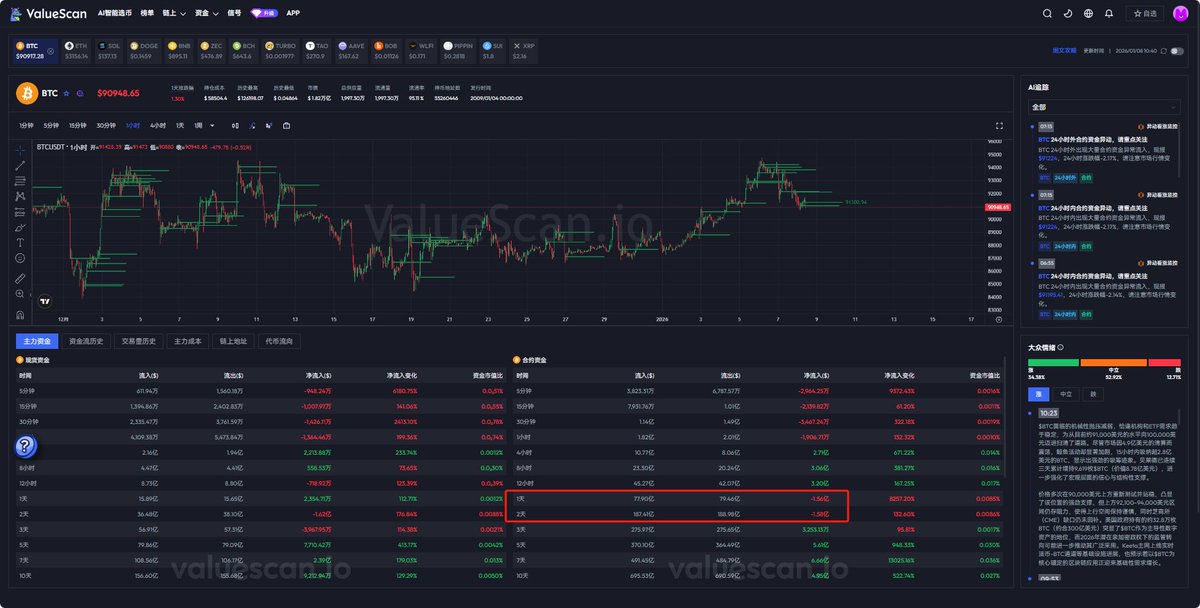Select the 15分钟 chart interval

point(78,126)
